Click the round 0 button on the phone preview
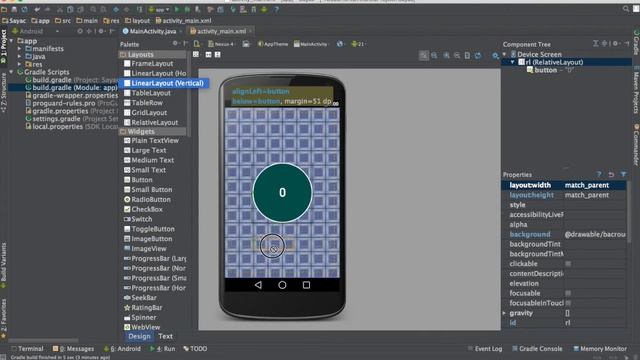Screen dimensions: 640x360 (x=282, y=193)
